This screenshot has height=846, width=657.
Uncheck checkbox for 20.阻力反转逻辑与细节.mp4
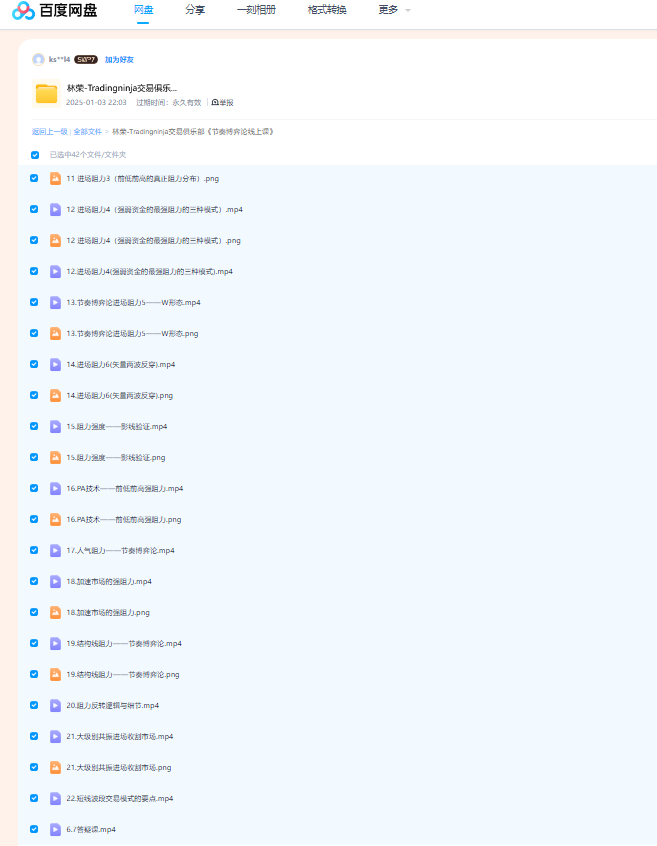34,705
